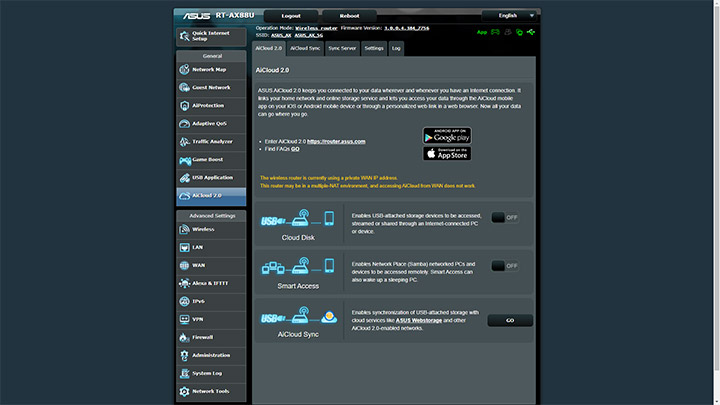Open IPv6 settings page
This screenshot has width=720, height=405.
click(211, 302)
